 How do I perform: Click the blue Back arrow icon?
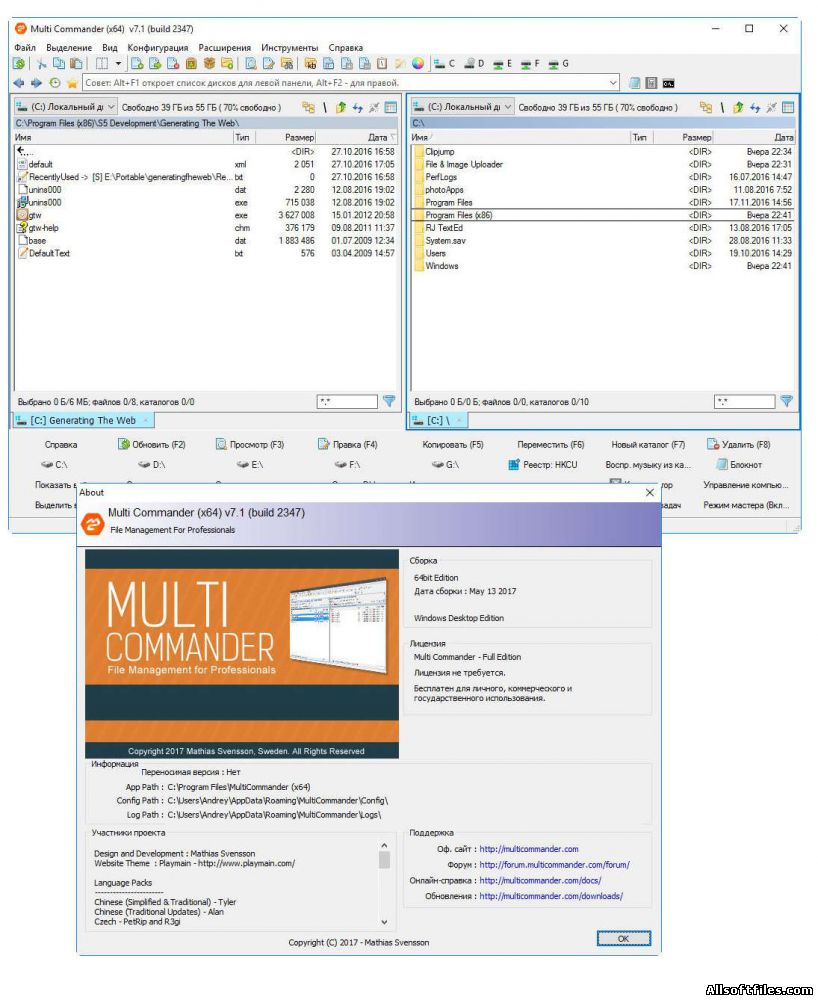(18, 83)
